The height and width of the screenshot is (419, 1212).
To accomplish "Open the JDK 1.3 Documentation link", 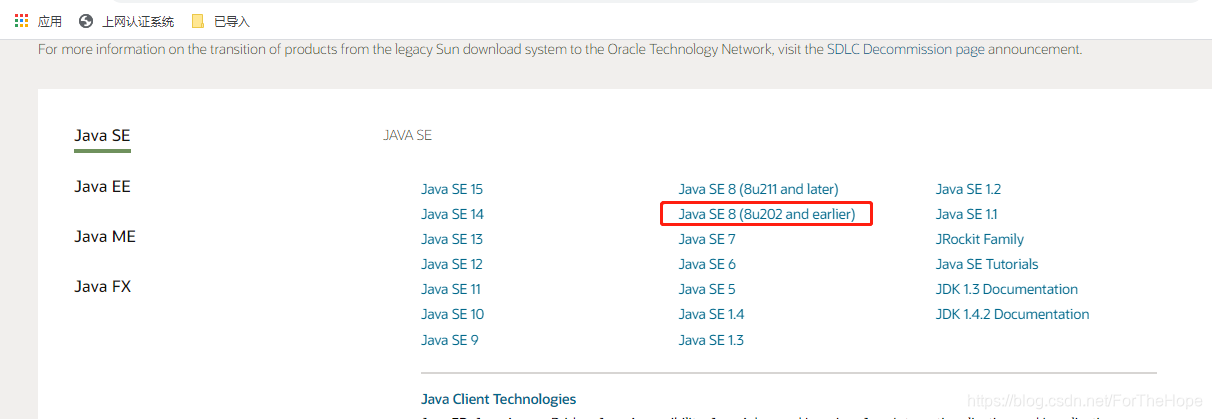I will pos(1007,289).
